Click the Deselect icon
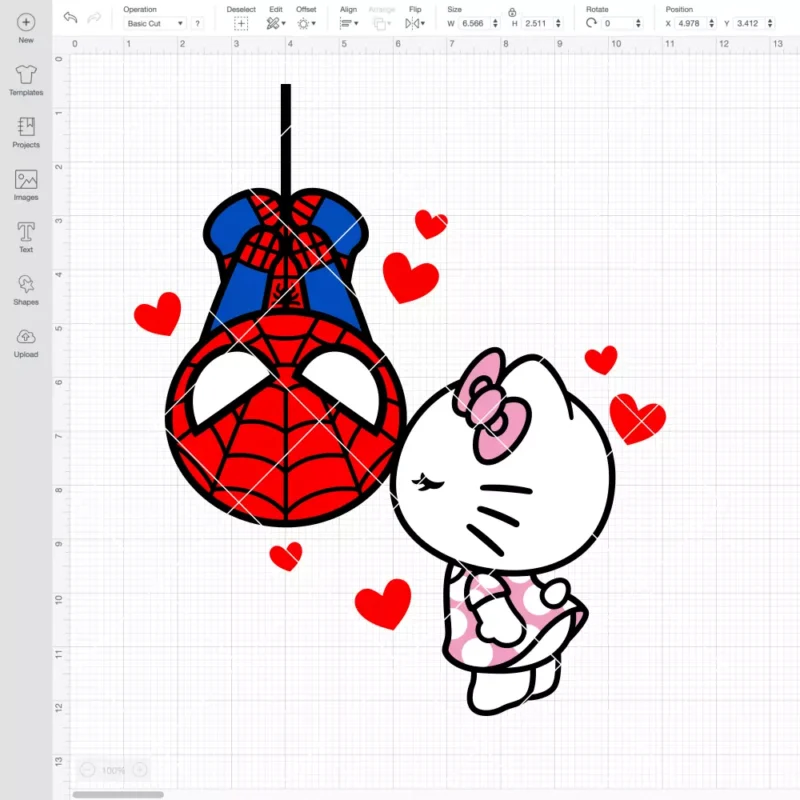Viewport: 800px width, 800px height. tap(241, 23)
